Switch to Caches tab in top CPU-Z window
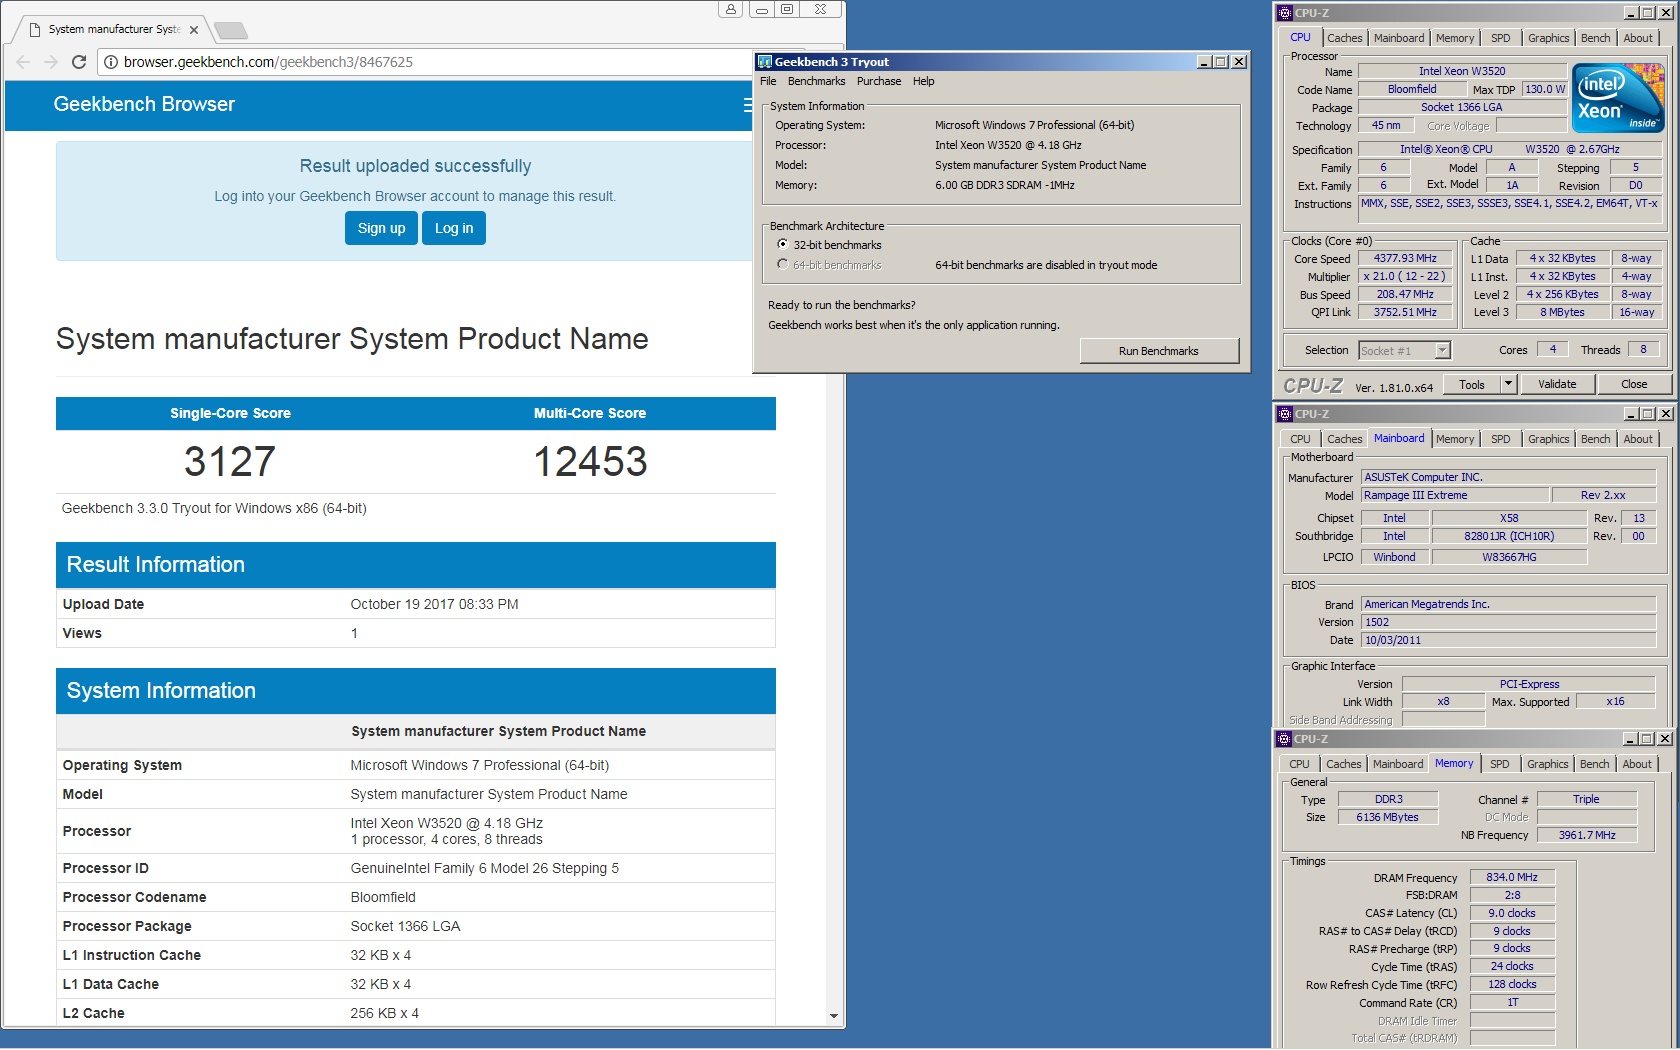 (1344, 38)
